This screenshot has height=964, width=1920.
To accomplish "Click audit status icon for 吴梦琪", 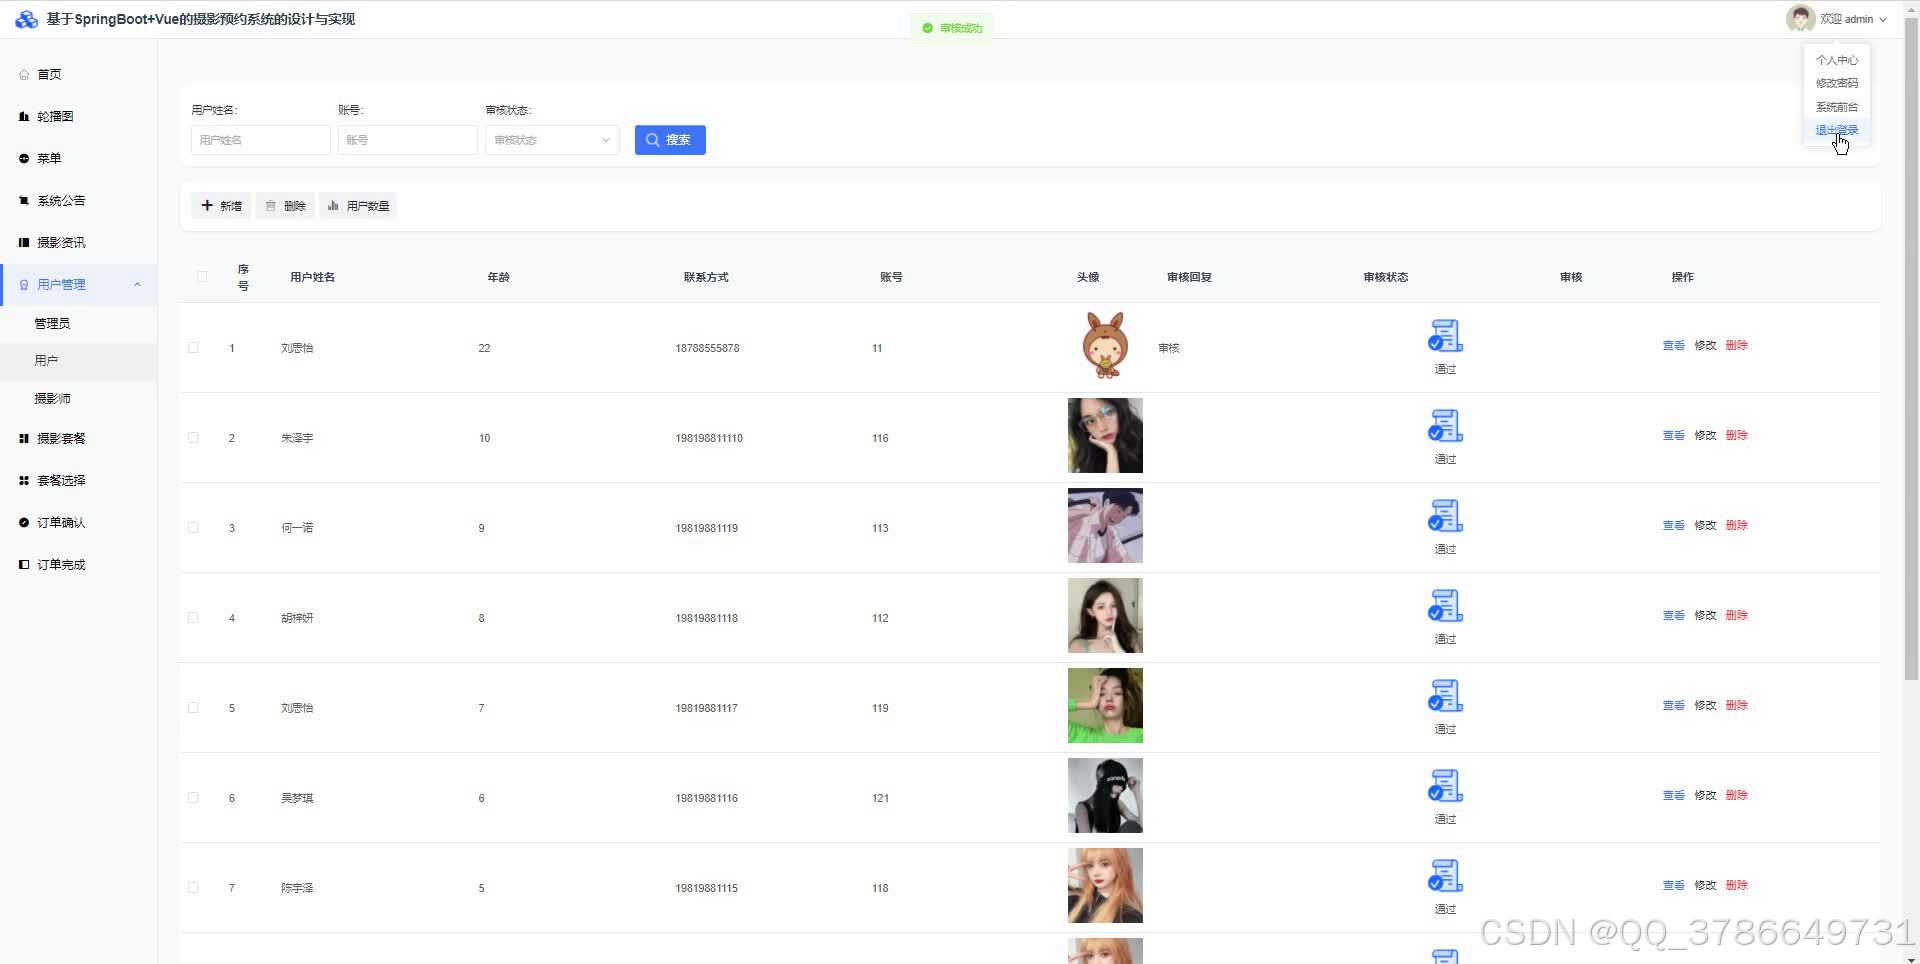I will point(1445,786).
